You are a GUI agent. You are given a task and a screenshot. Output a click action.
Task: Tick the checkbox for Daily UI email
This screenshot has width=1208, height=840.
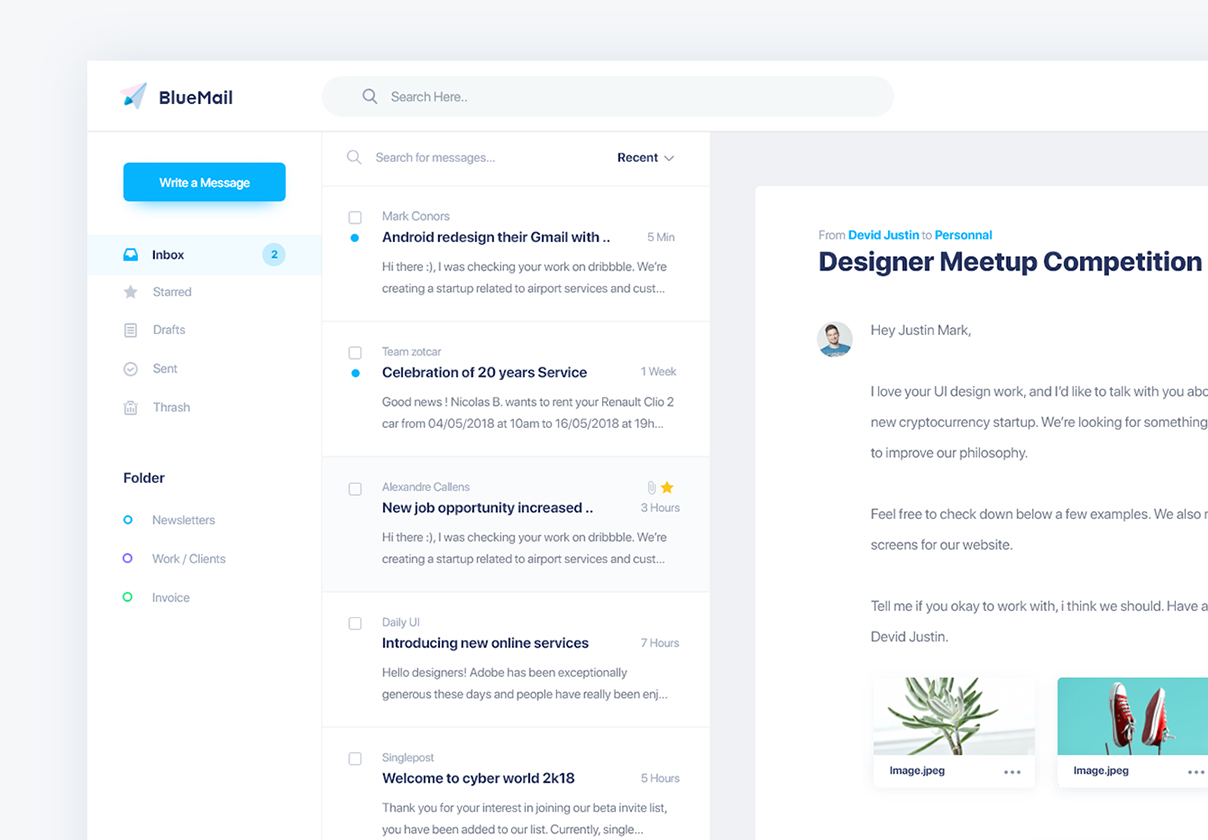click(x=355, y=623)
